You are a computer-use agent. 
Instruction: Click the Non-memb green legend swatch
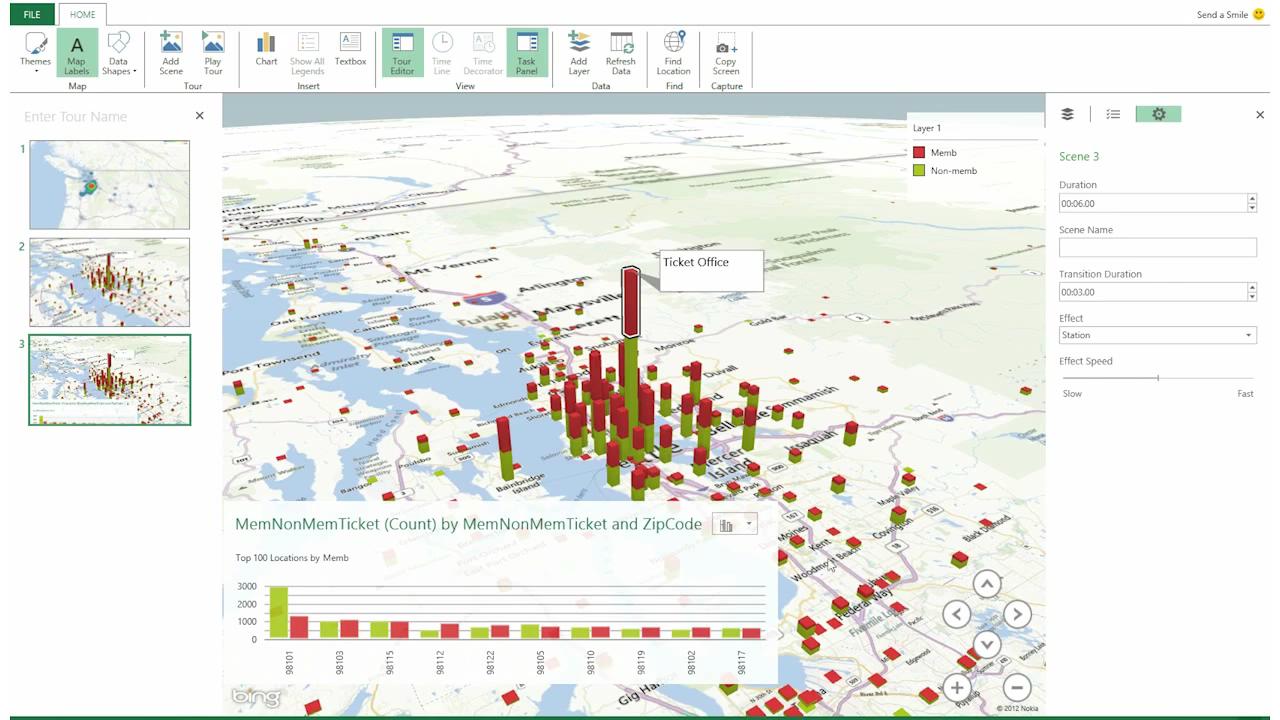tap(918, 171)
